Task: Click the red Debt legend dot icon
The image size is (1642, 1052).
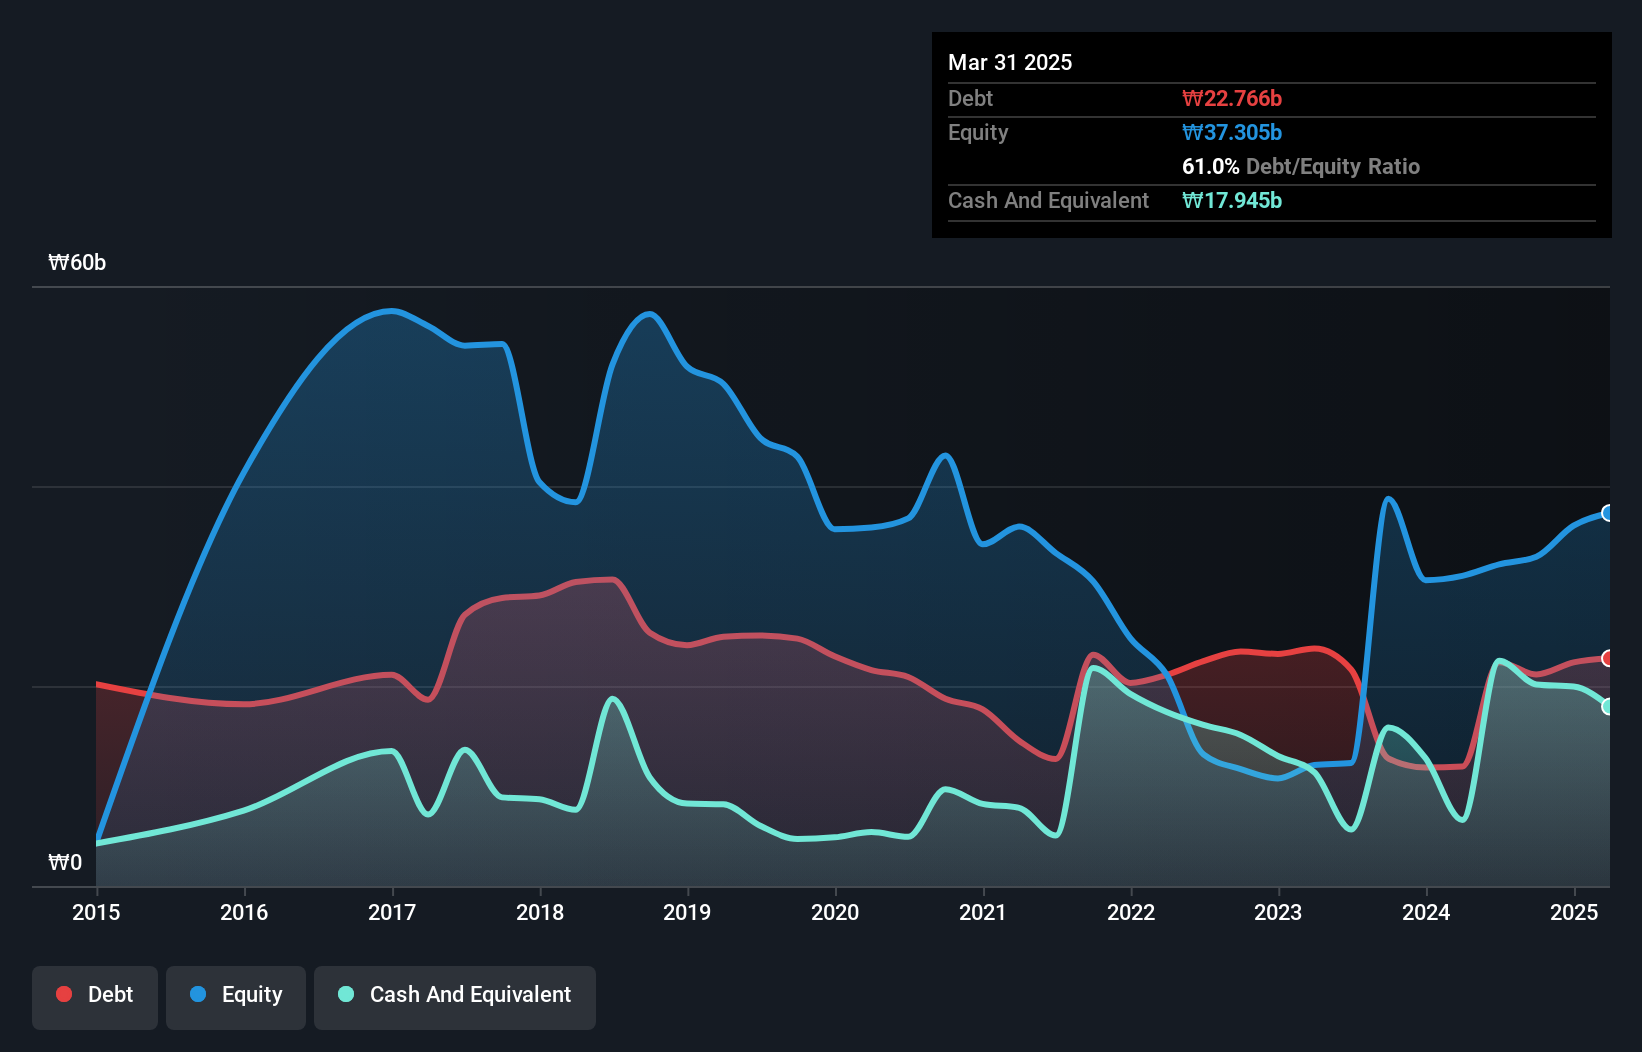Action: [x=62, y=994]
